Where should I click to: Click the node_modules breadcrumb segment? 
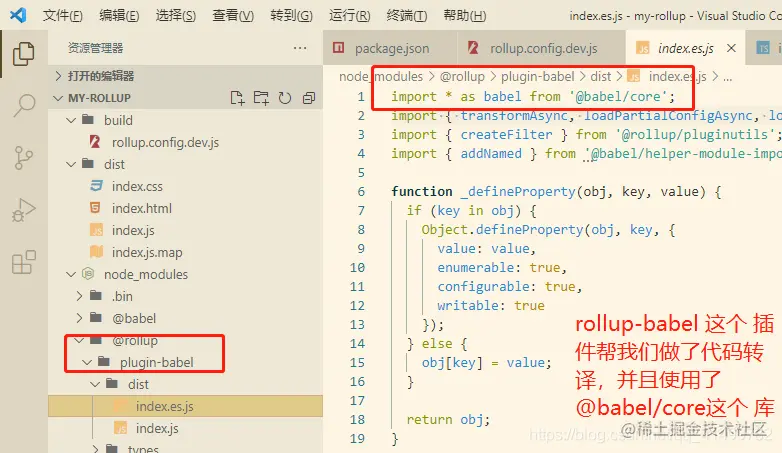381,76
